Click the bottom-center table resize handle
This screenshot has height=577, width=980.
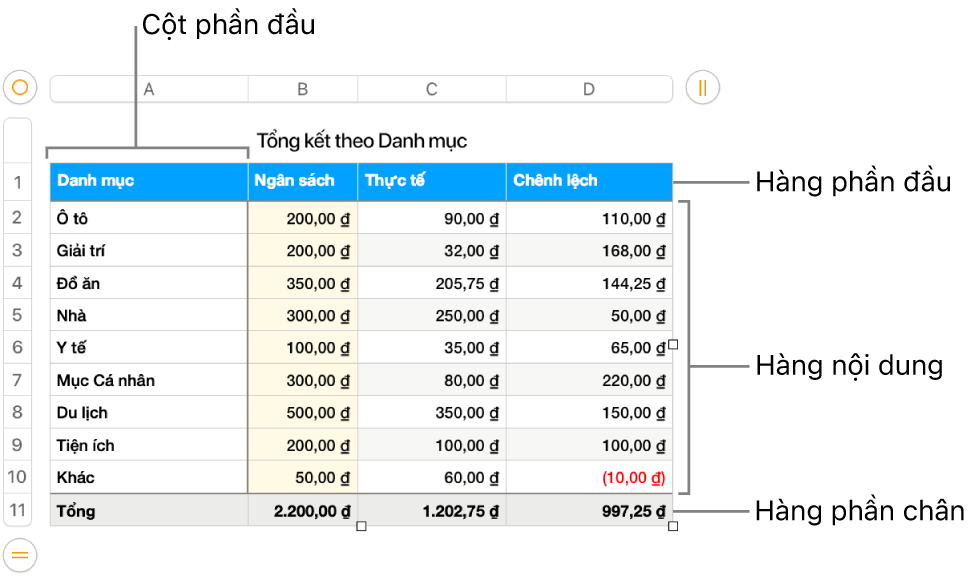[x=361, y=526]
